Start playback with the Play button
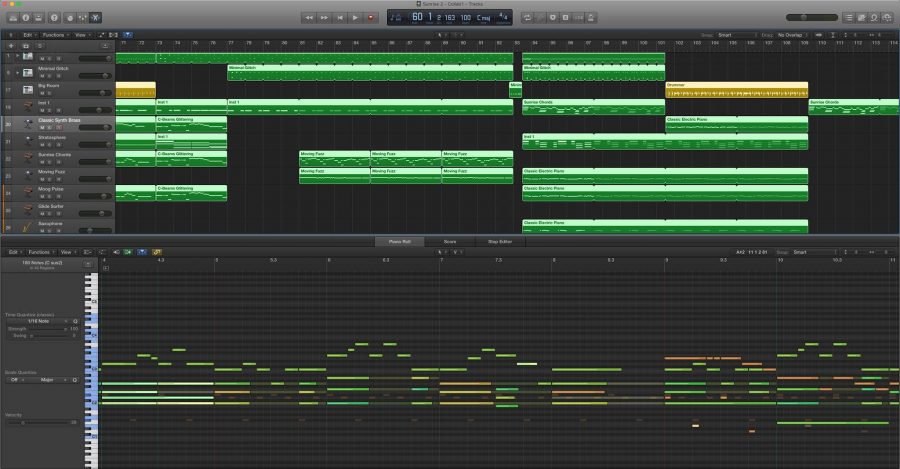This screenshot has width=900, height=469. pos(355,18)
